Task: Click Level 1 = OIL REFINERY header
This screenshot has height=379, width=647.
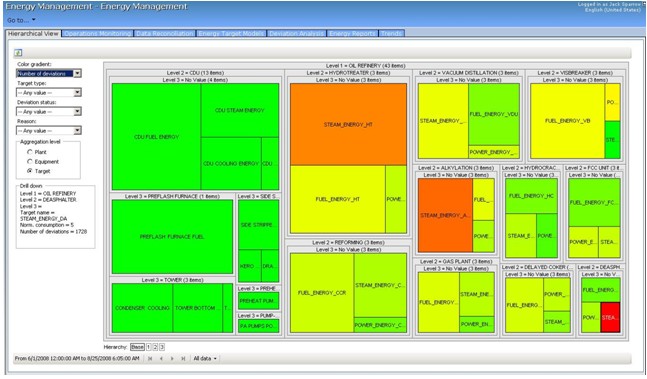Action: tap(366, 66)
